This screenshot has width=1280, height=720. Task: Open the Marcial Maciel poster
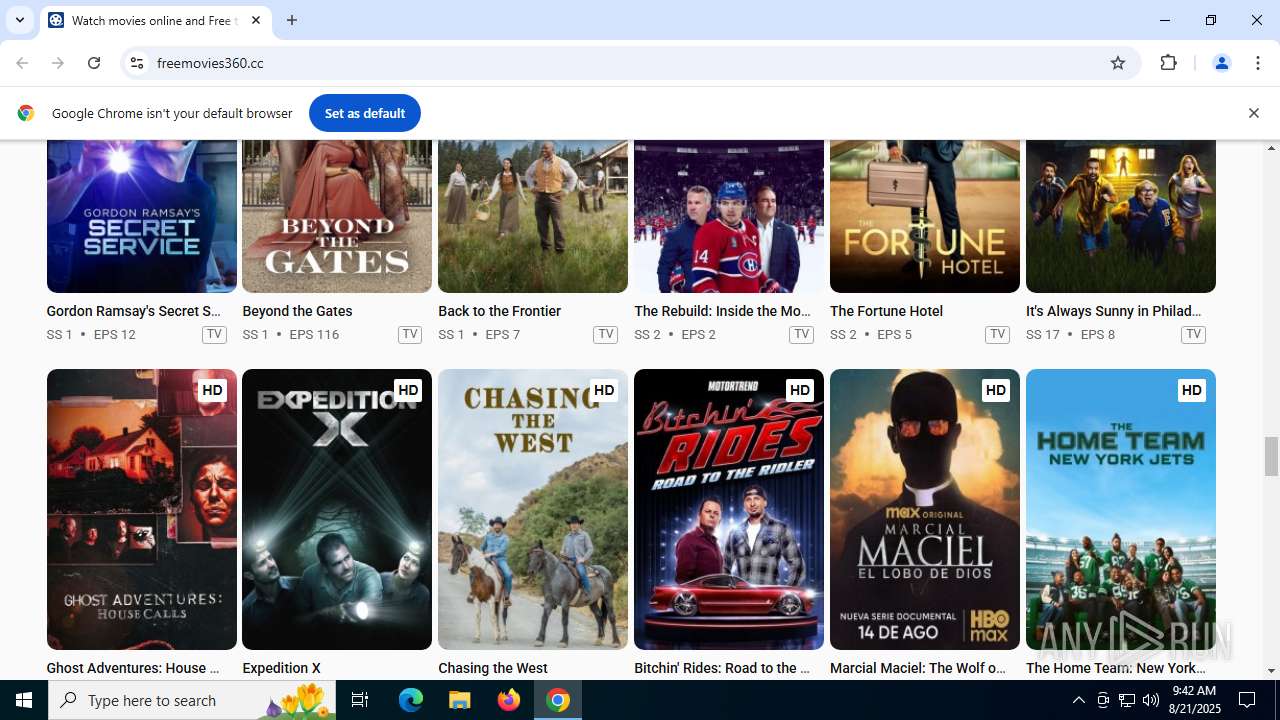click(925, 510)
